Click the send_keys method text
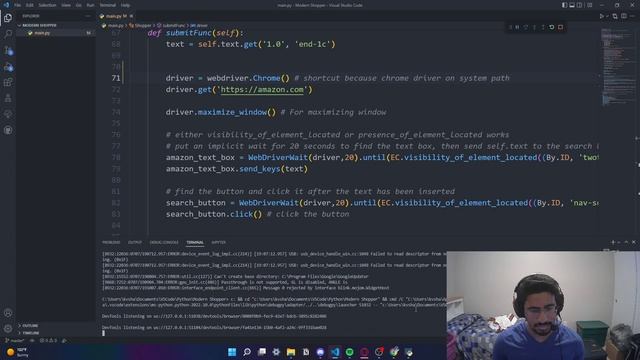The width and height of the screenshot is (640, 360). coord(259,169)
